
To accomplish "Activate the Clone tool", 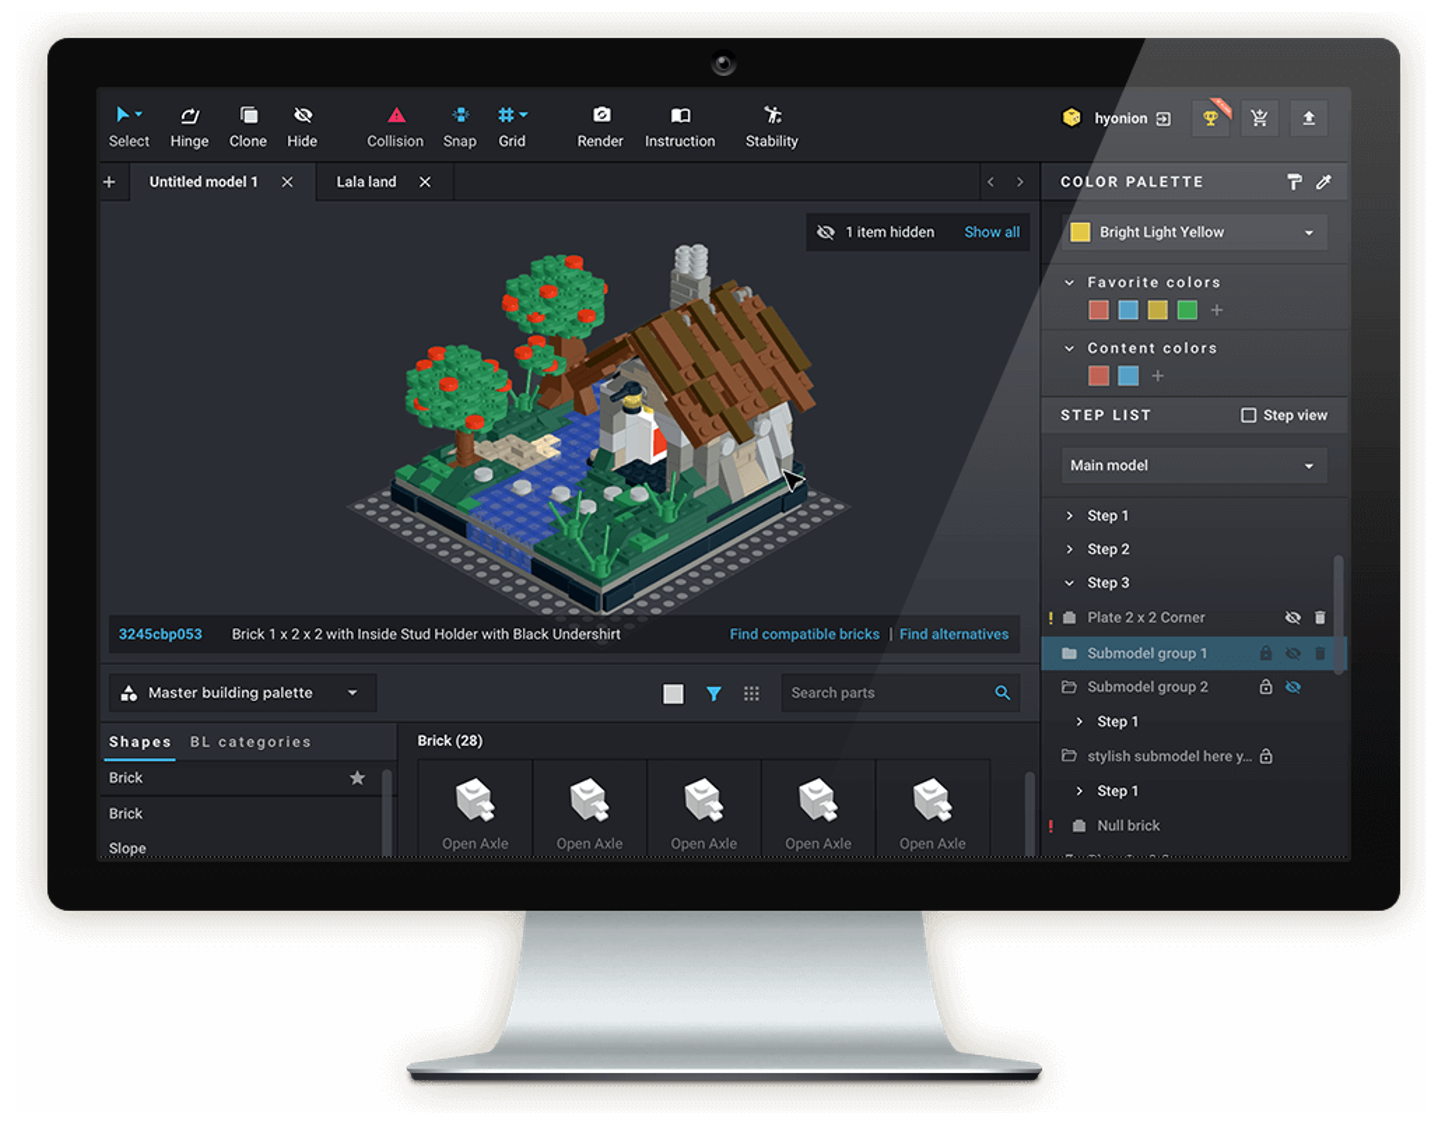I will (247, 125).
